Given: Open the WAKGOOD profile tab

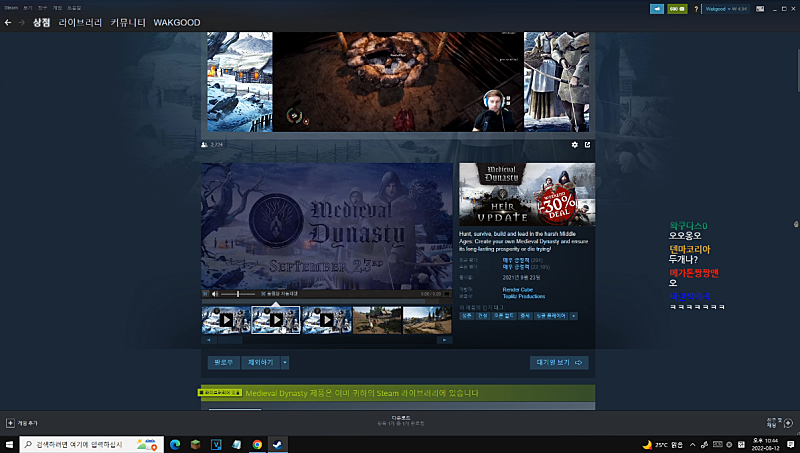Looking at the screenshot, I should (177, 22).
